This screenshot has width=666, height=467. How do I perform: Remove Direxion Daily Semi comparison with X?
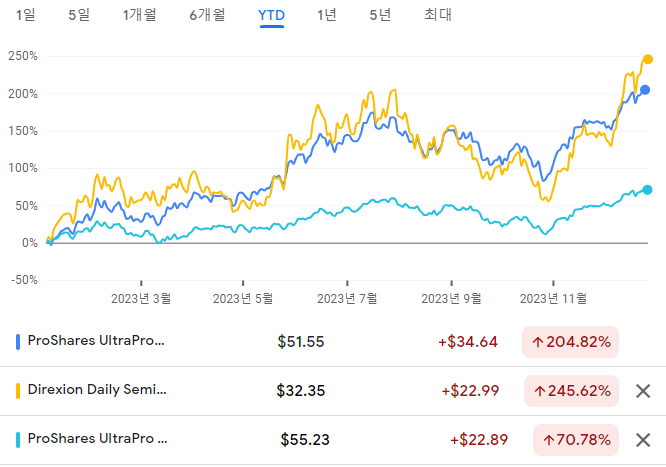[x=643, y=391]
